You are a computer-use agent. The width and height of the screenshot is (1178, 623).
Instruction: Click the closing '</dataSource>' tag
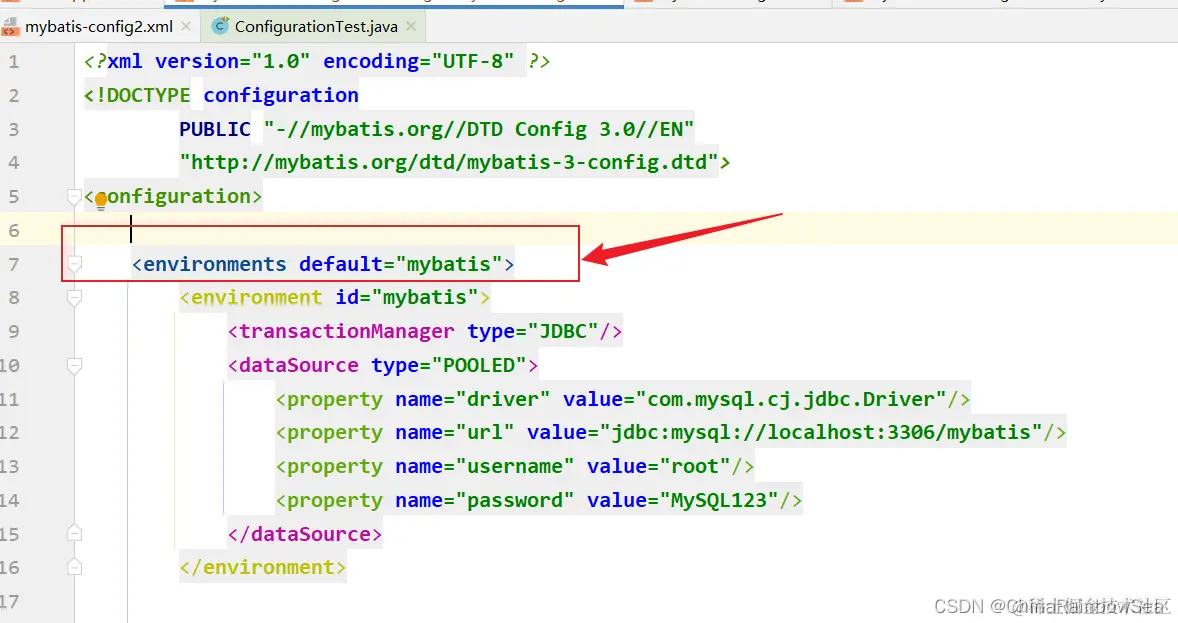pyautogui.click(x=305, y=534)
